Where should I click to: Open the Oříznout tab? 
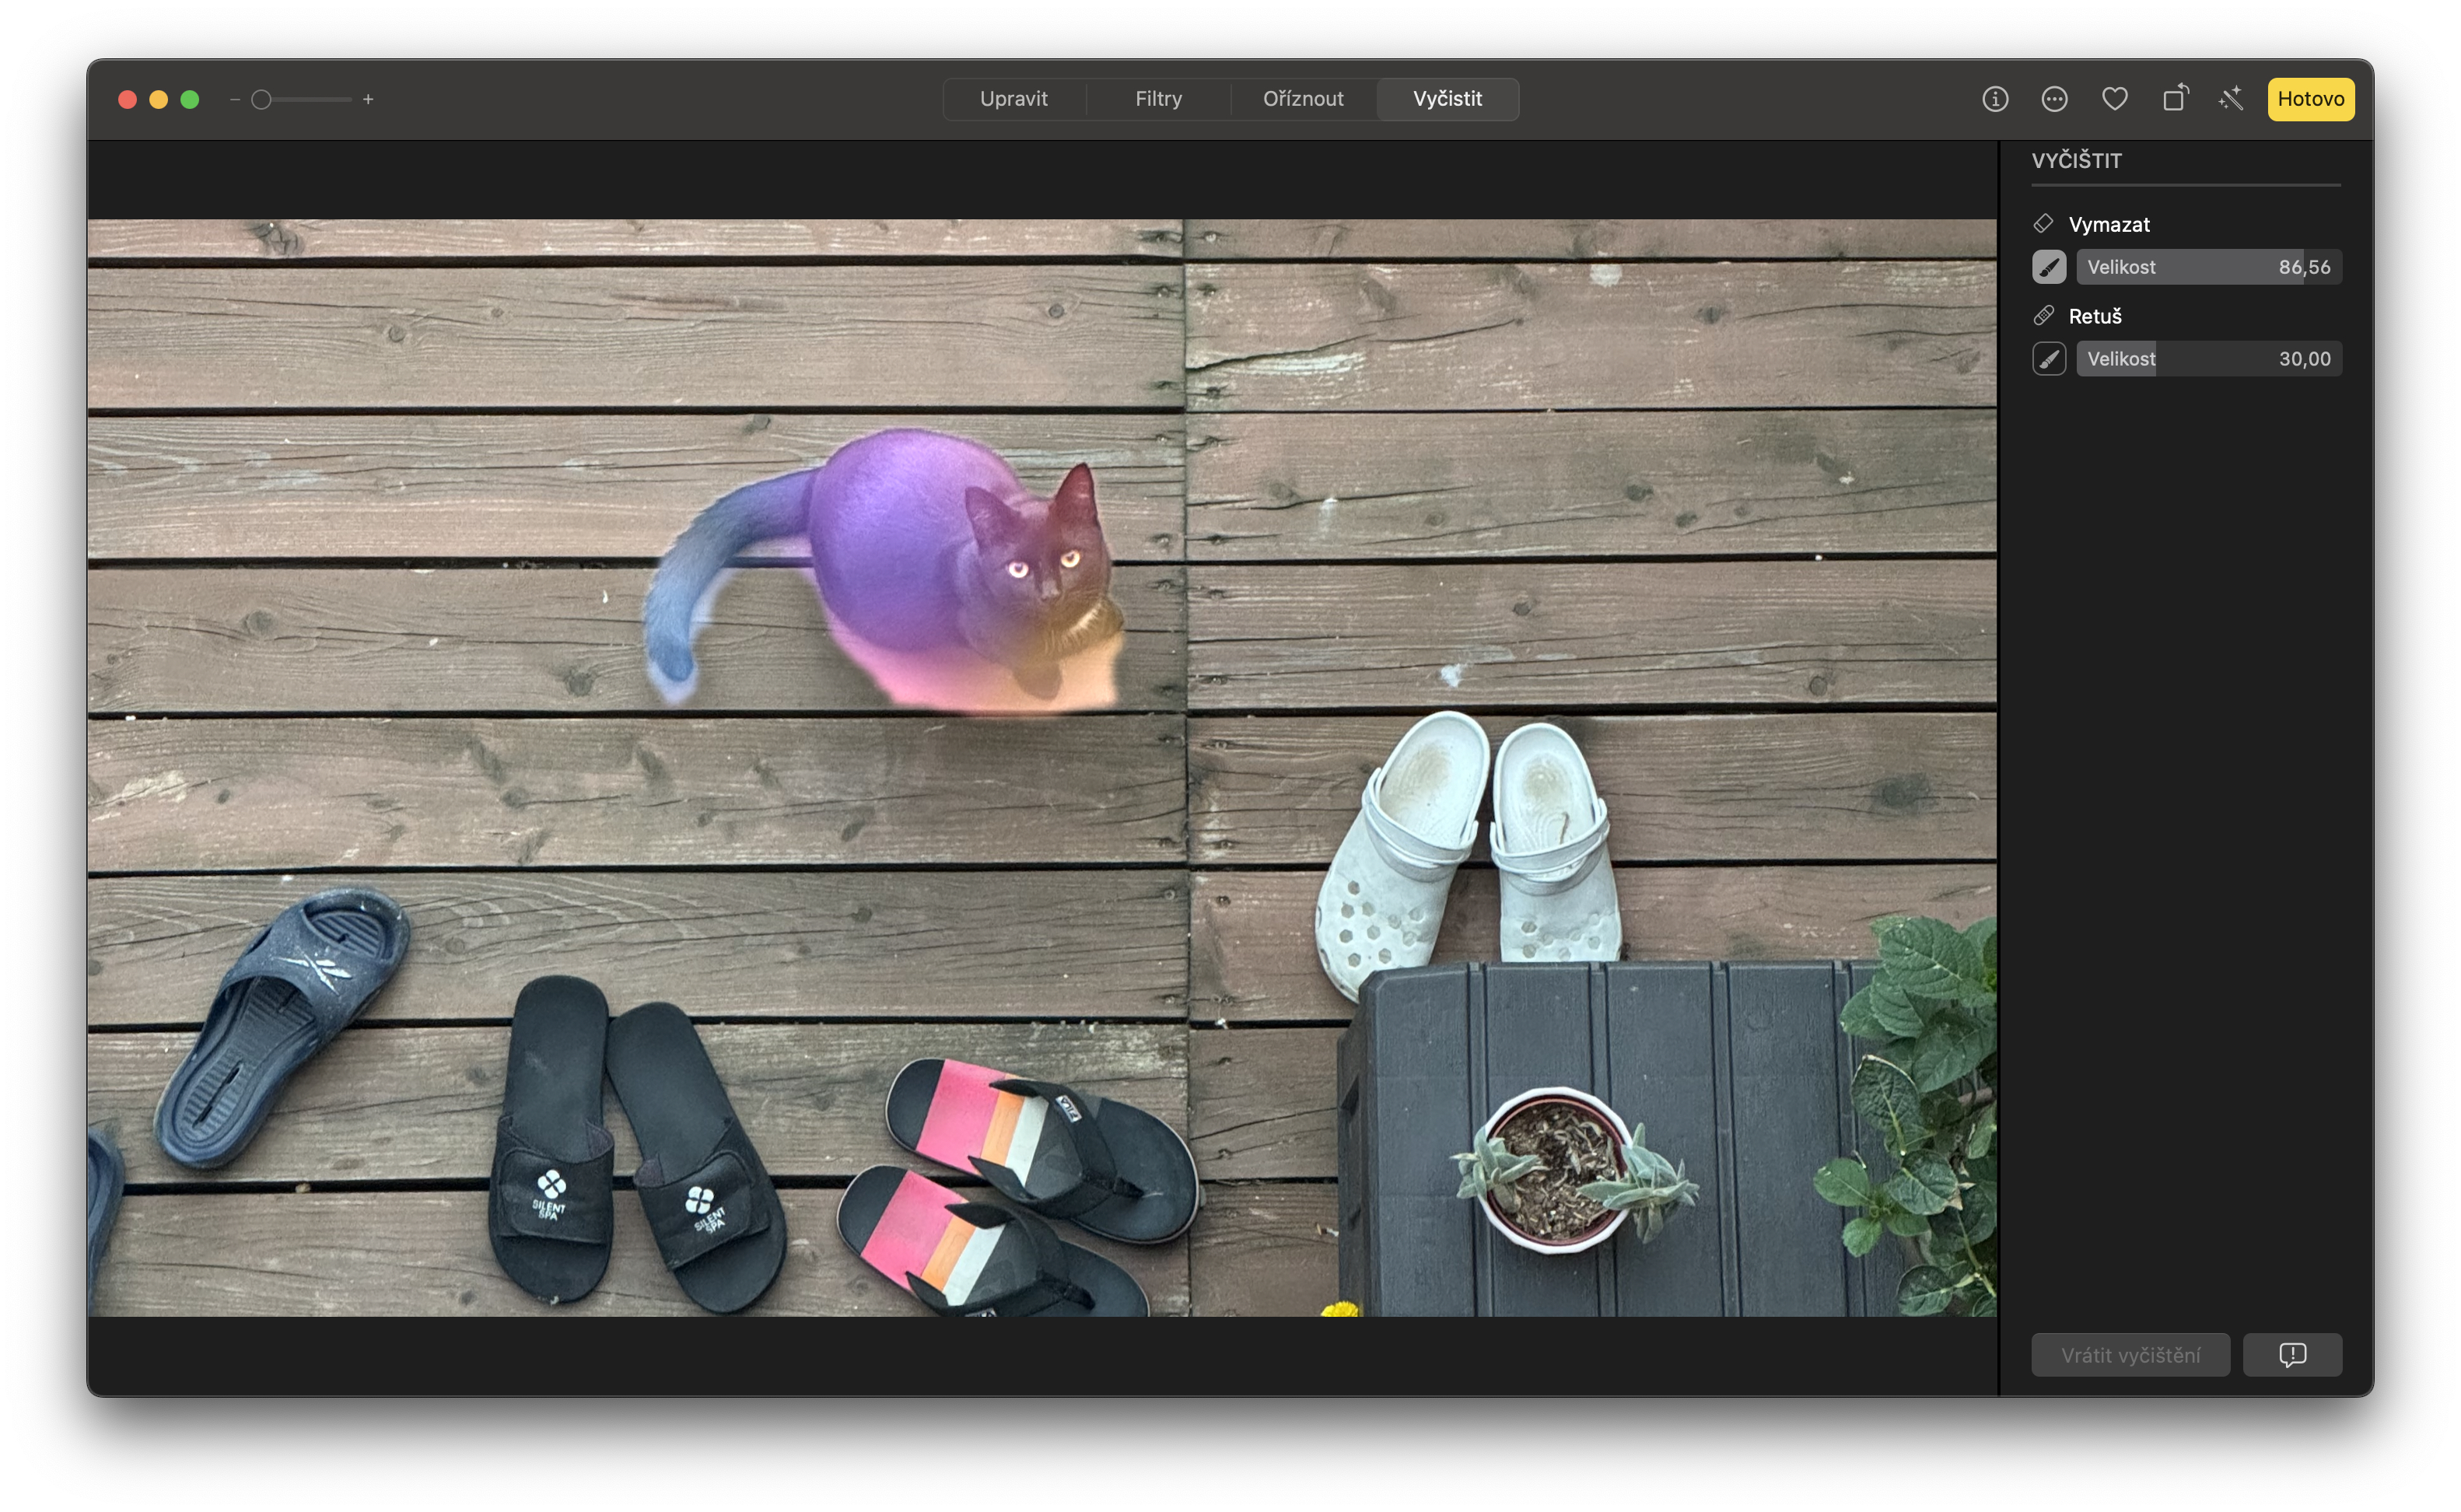[1302, 99]
